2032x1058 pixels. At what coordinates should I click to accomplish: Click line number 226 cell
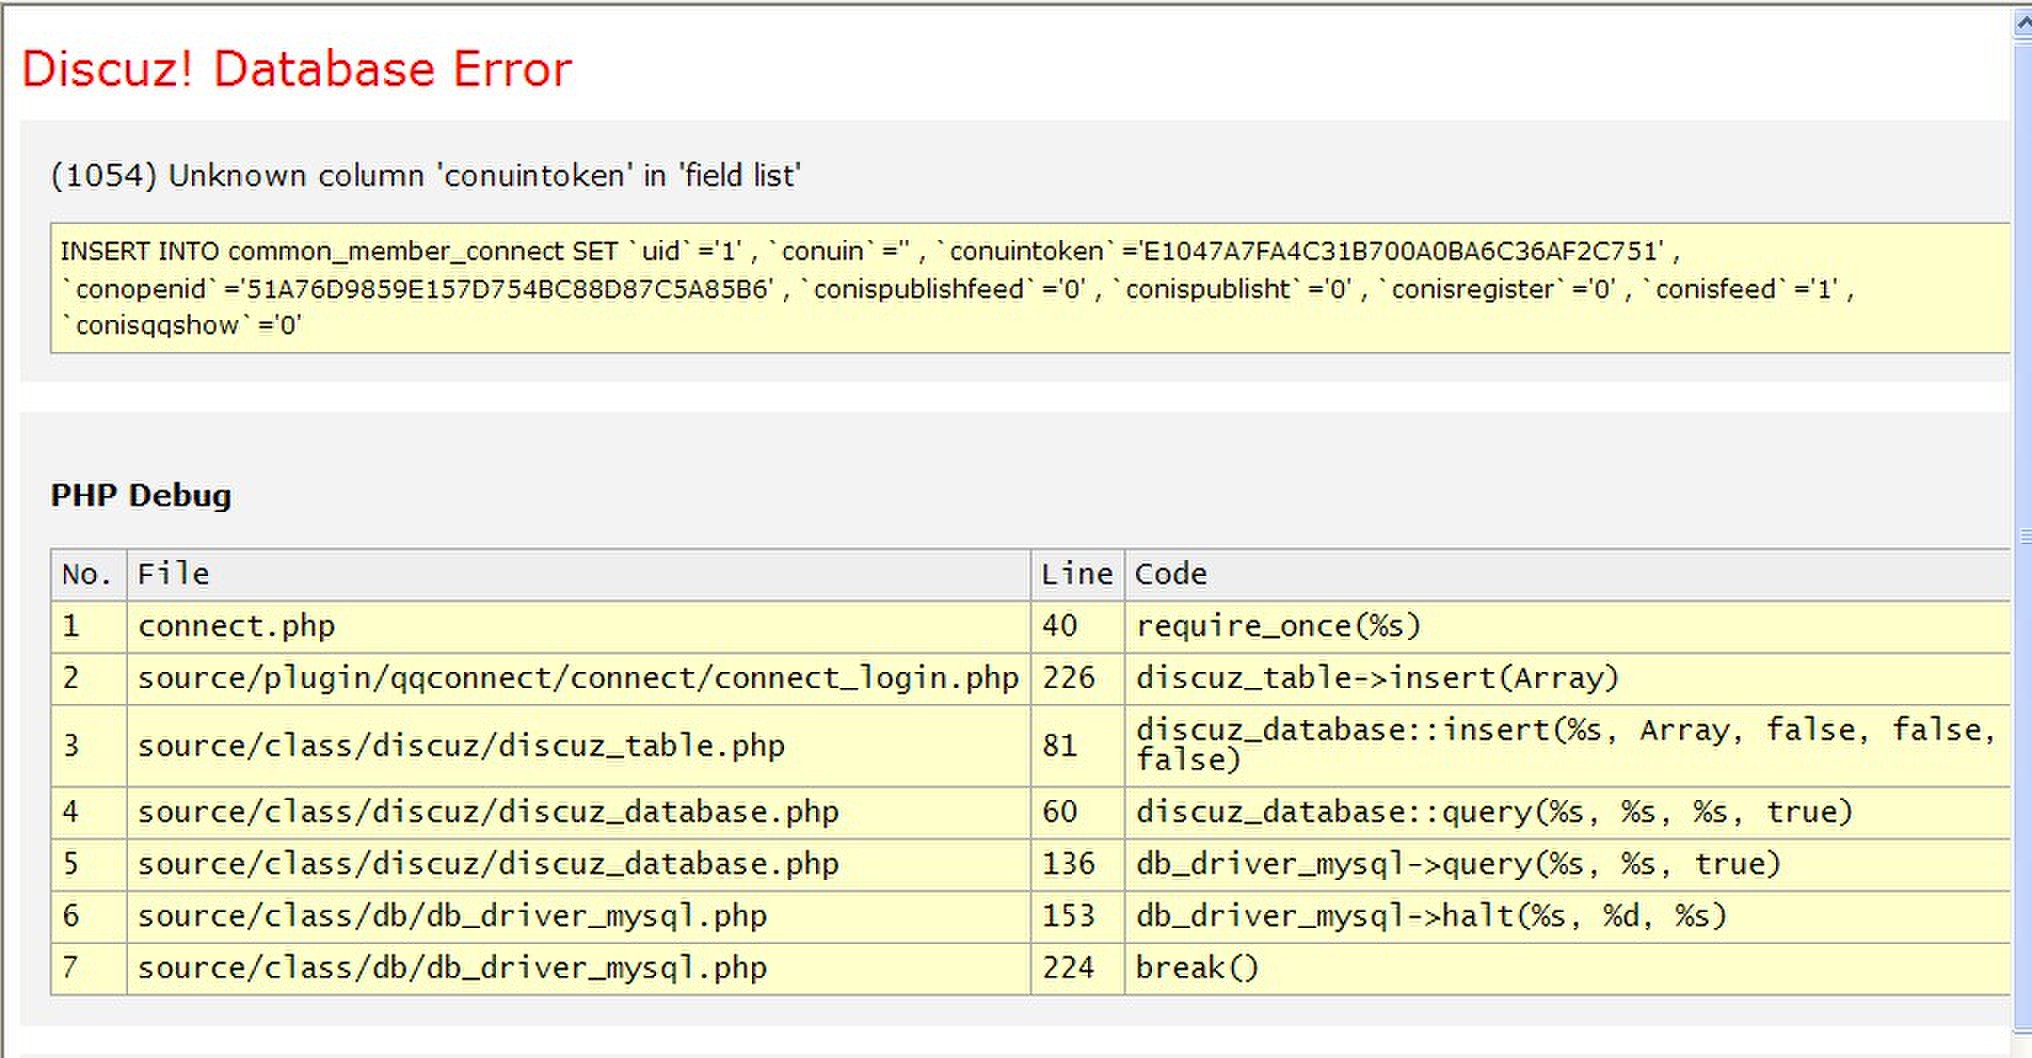tap(1068, 678)
